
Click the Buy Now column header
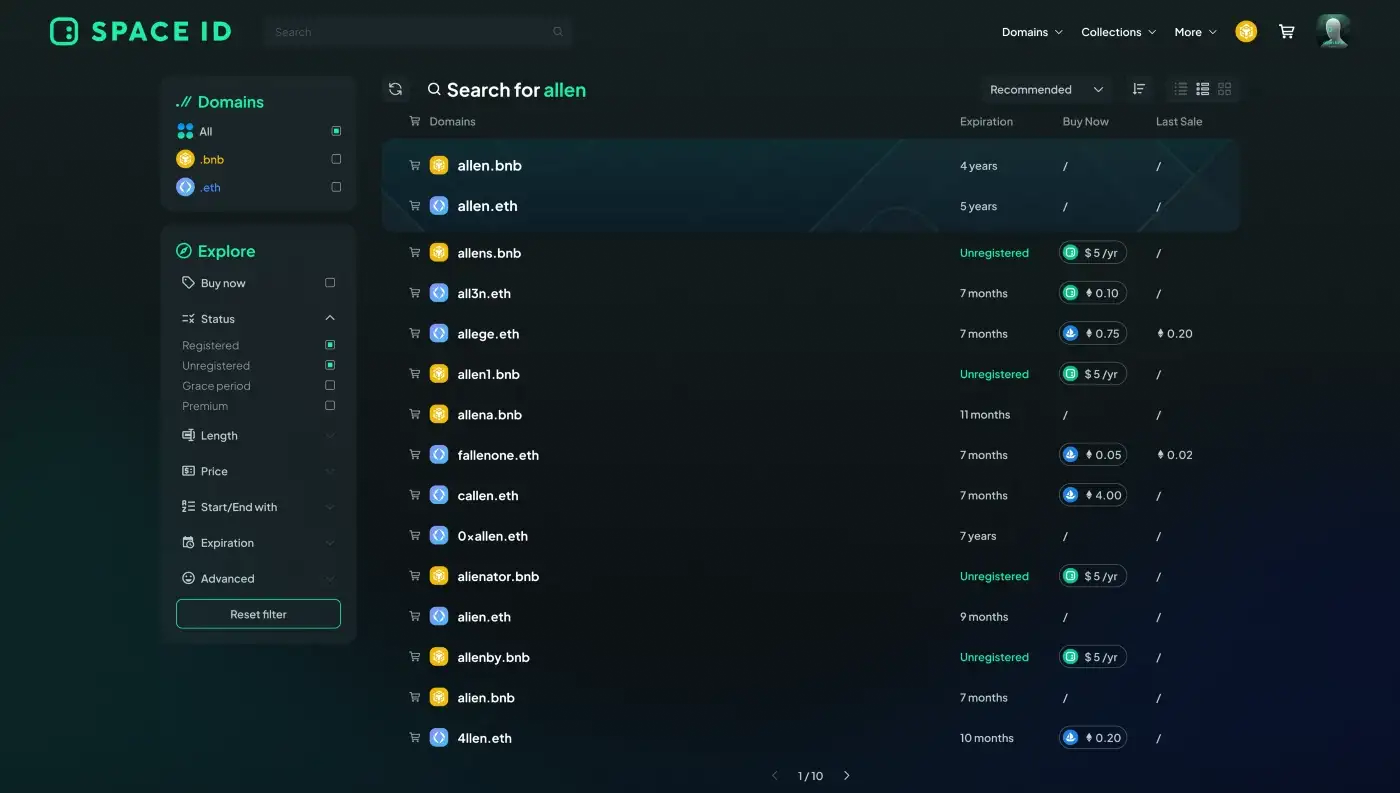[x=1085, y=121]
